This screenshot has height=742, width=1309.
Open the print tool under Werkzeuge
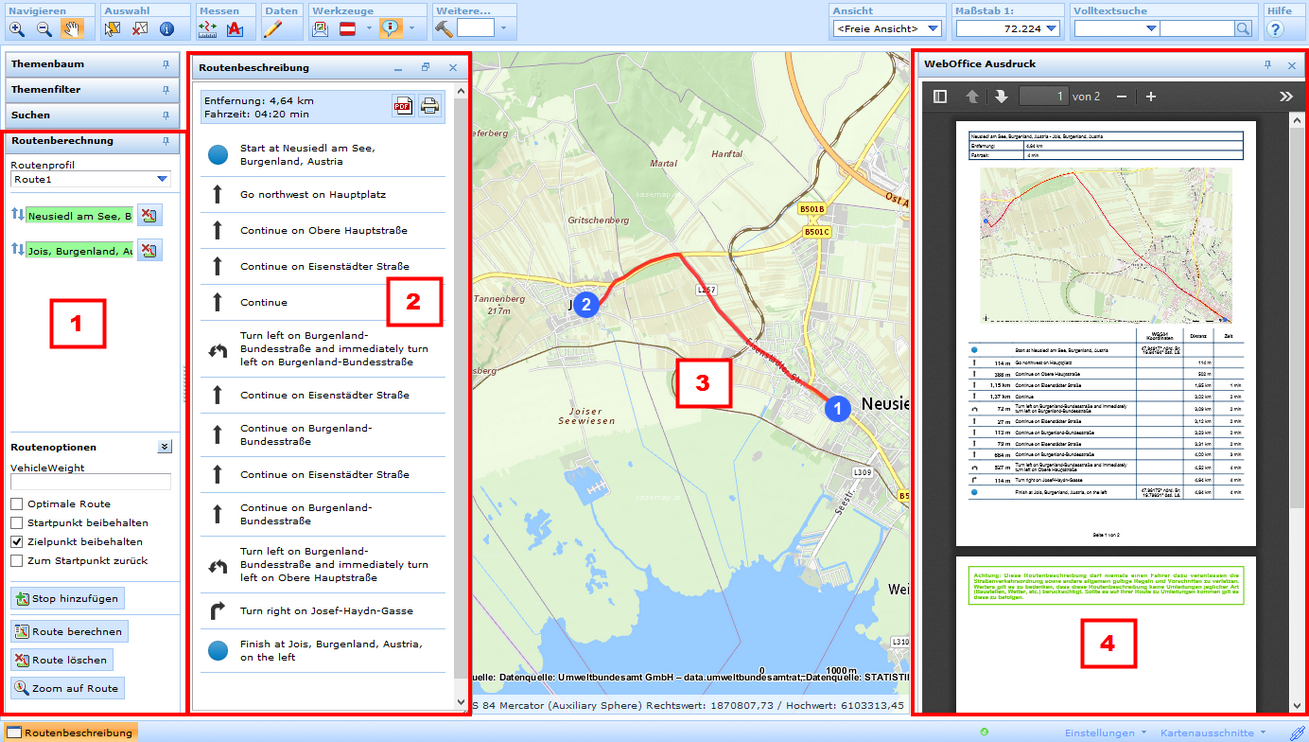coord(320,29)
